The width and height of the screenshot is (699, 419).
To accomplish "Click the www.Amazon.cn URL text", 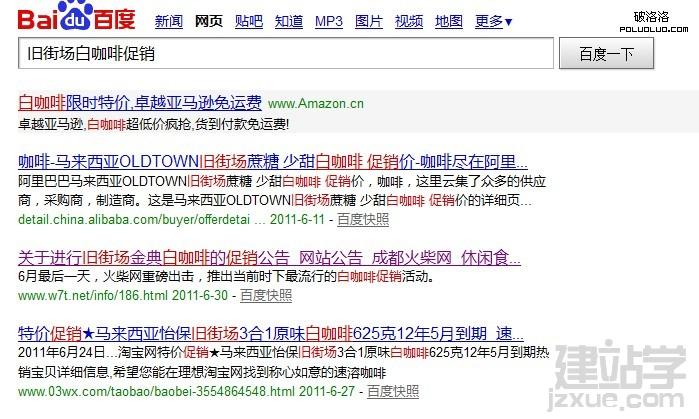I will coord(316,104).
